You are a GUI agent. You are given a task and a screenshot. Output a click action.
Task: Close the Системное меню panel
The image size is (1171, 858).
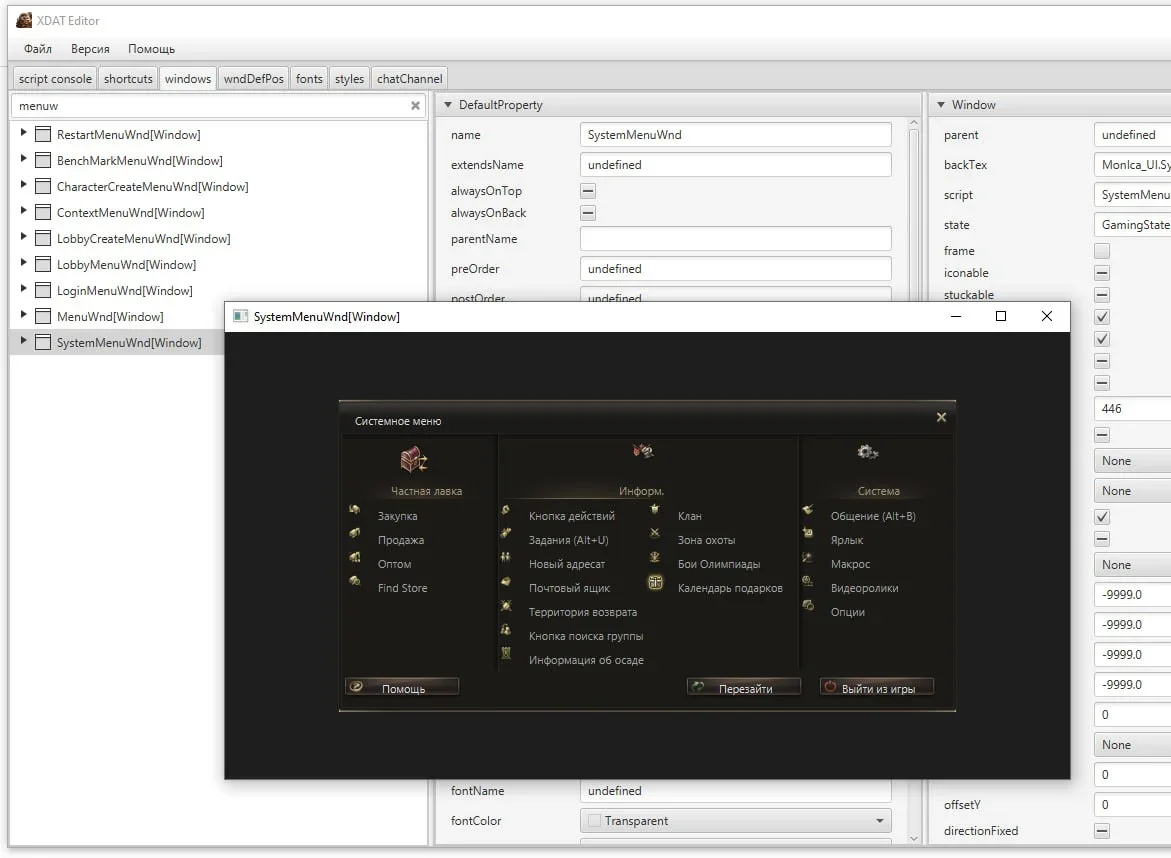[x=941, y=417]
